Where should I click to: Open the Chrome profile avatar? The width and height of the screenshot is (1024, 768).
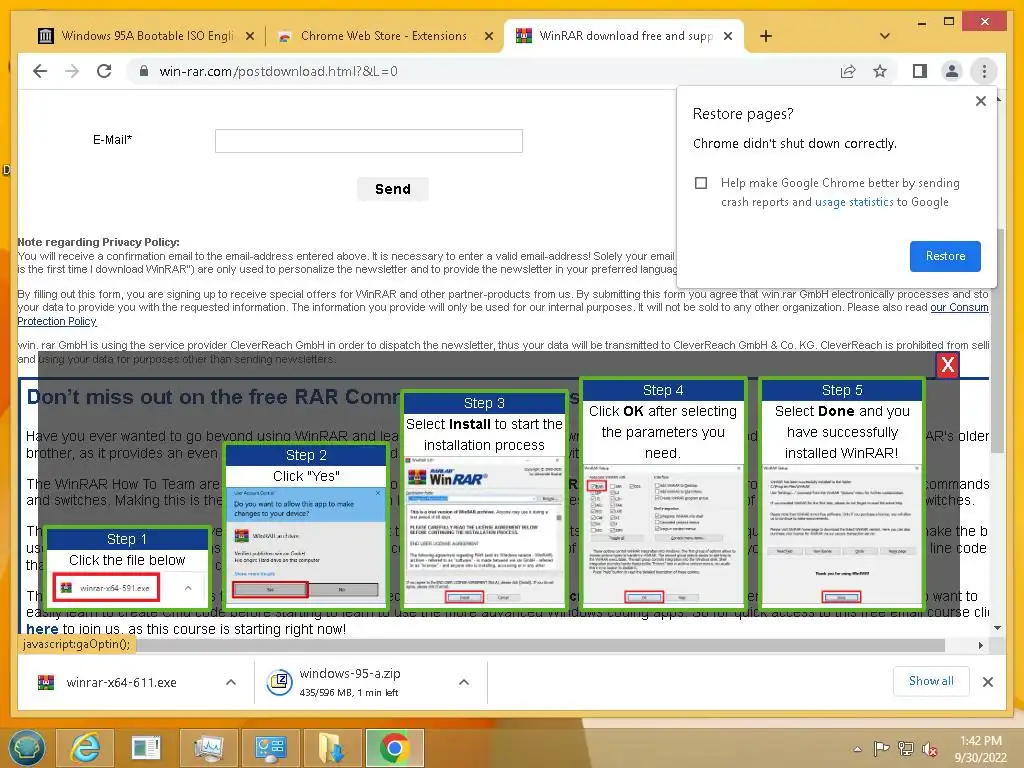click(x=952, y=71)
